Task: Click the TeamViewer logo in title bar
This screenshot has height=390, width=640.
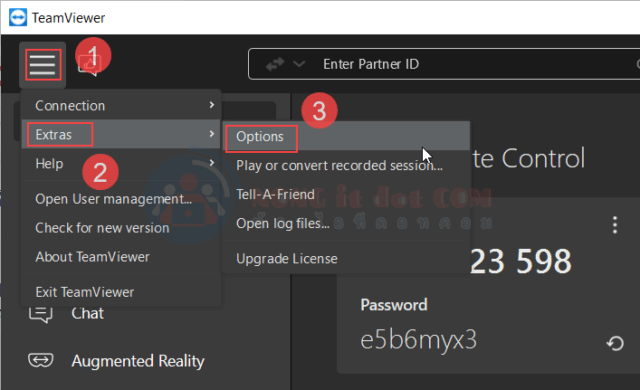Action: [x=18, y=18]
